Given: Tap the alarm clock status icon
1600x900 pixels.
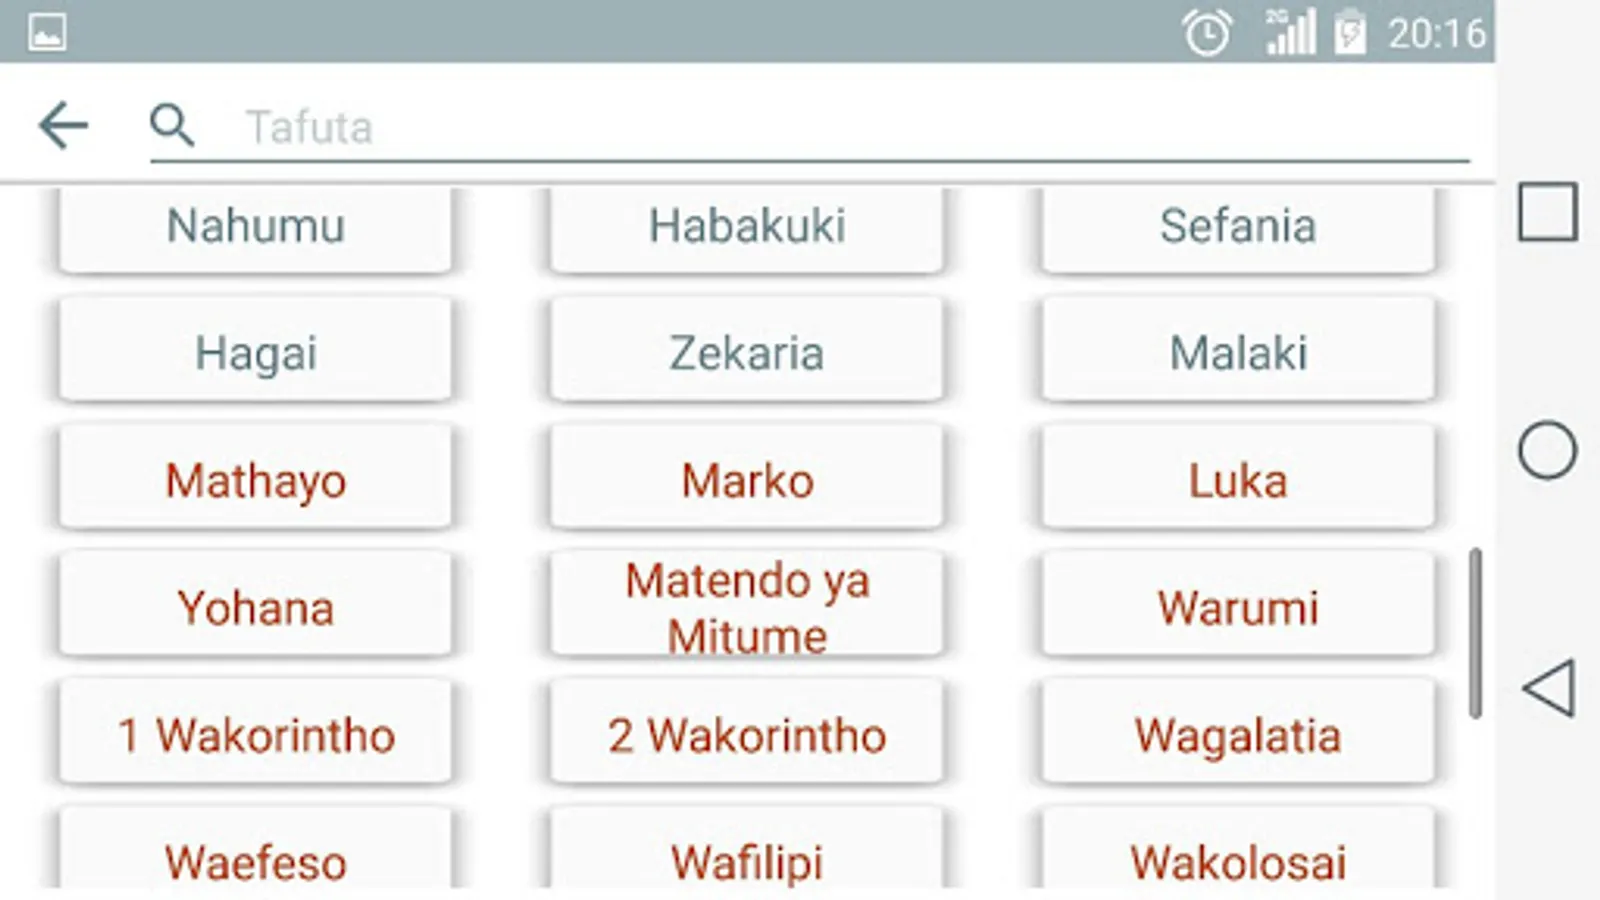Looking at the screenshot, I should click(1207, 34).
